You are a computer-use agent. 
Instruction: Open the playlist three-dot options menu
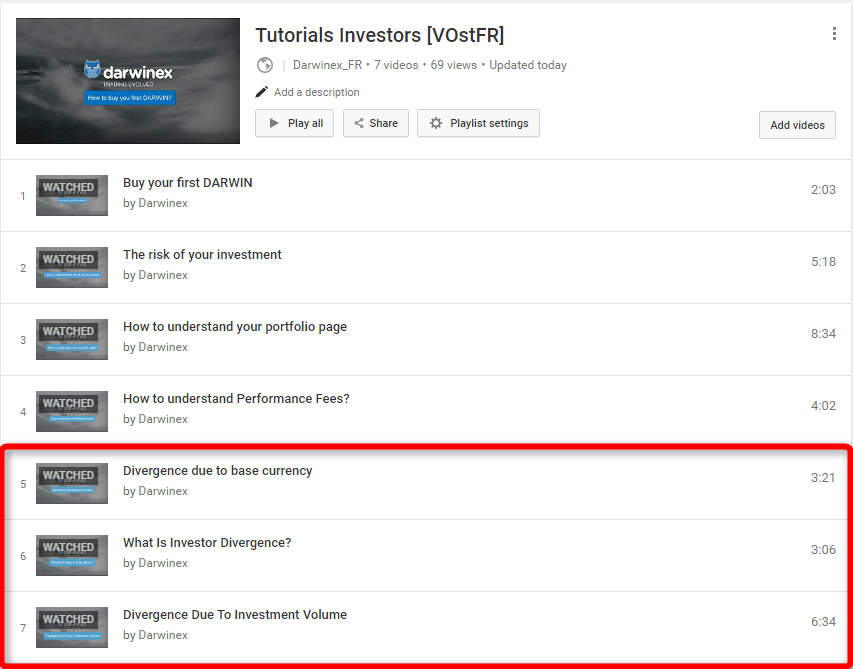pyautogui.click(x=834, y=34)
